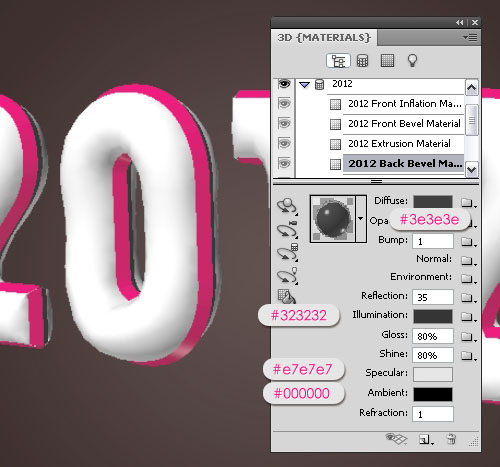Select the Filter By Materials button

tap(387, 61)
